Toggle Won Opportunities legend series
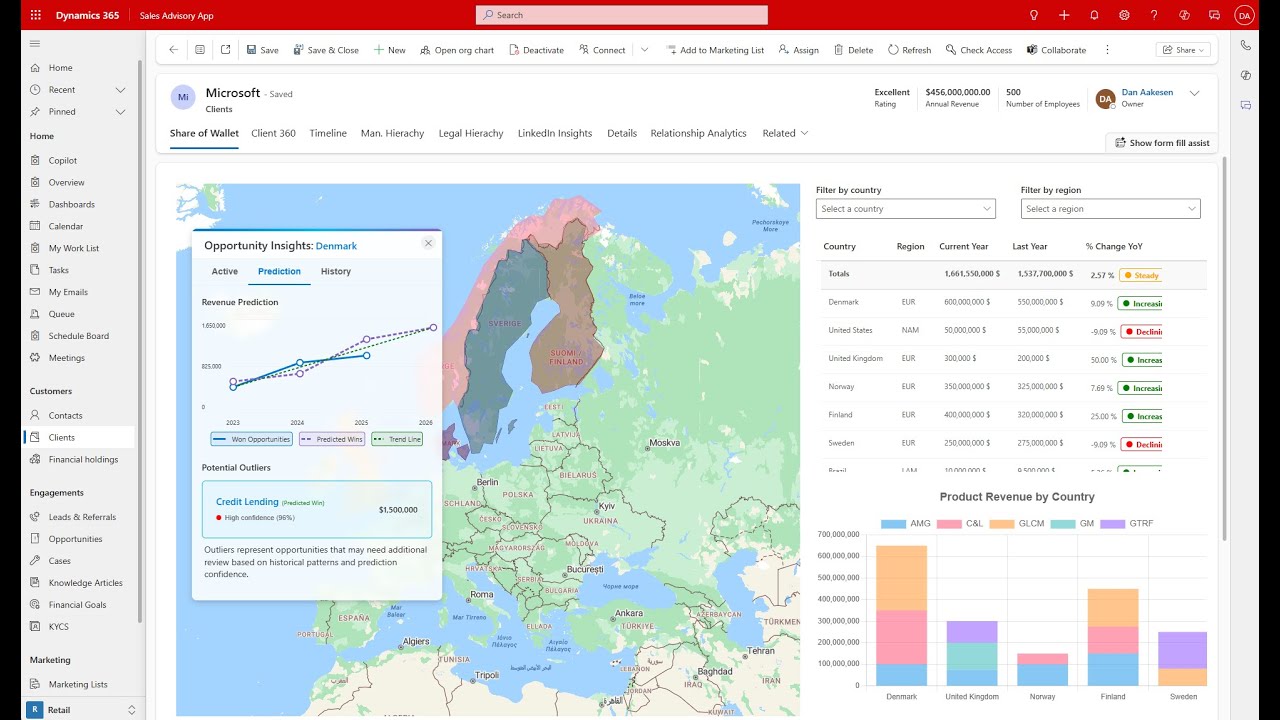Viewport: 1280px width, 720px height. click(251, 439)
